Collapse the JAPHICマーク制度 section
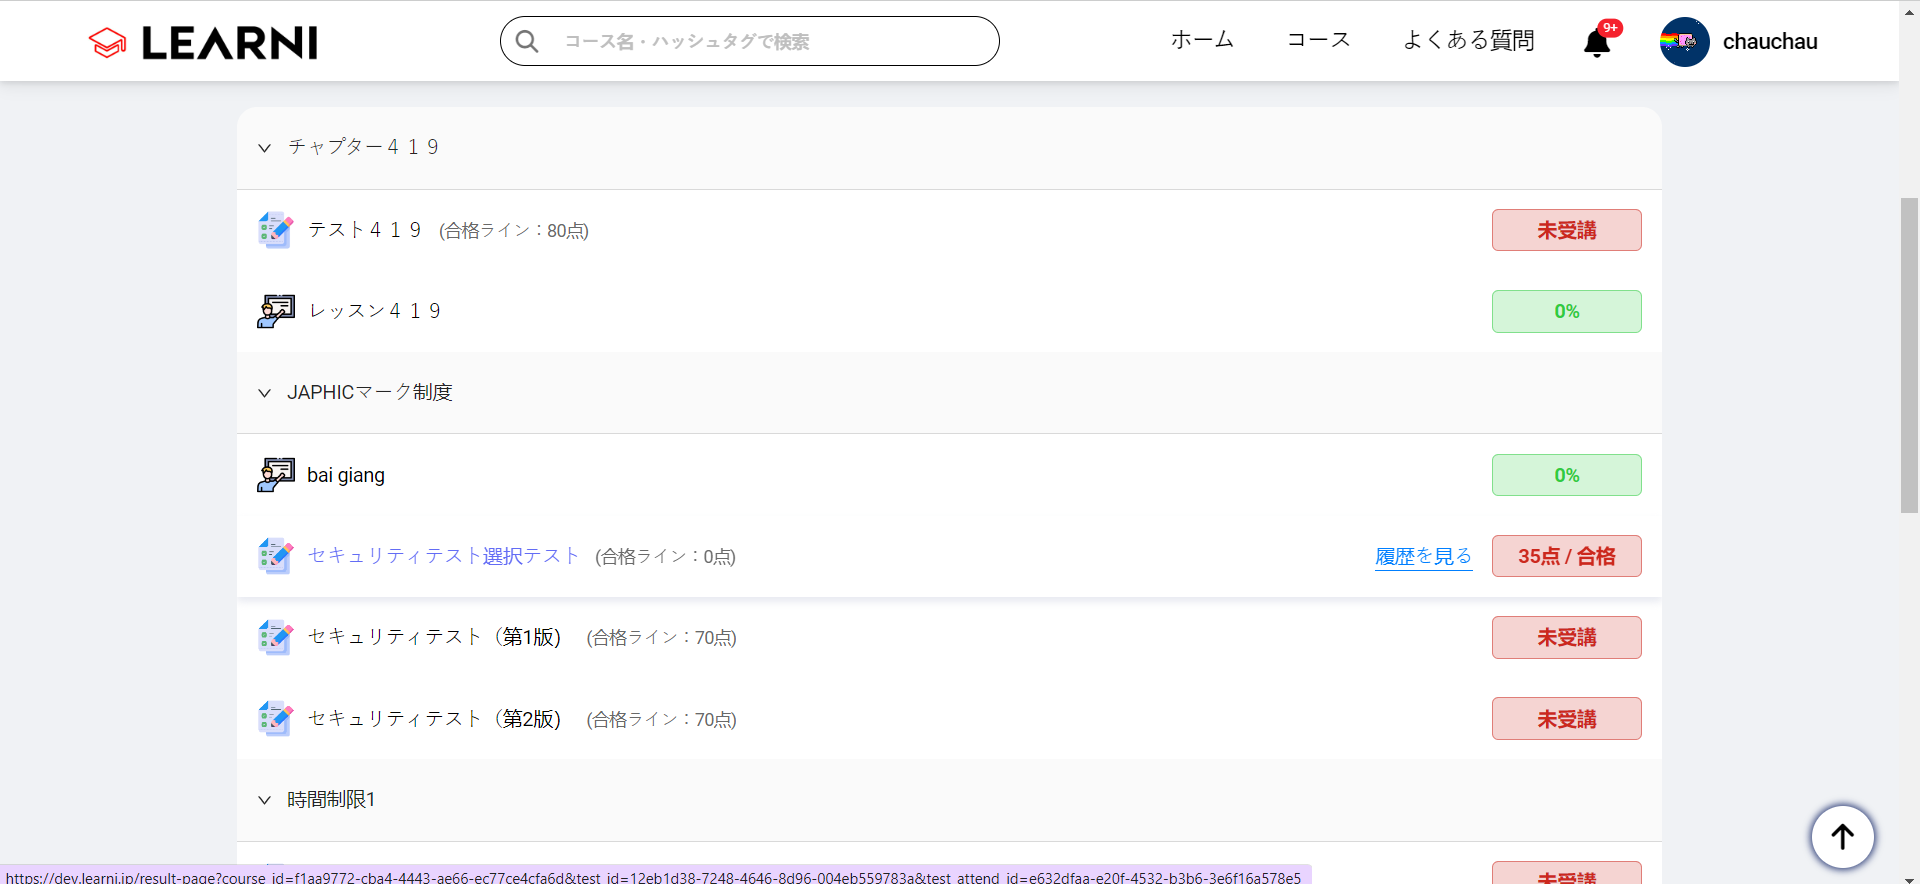Viewport: 1920px width, 884px height. pos(264,393)
